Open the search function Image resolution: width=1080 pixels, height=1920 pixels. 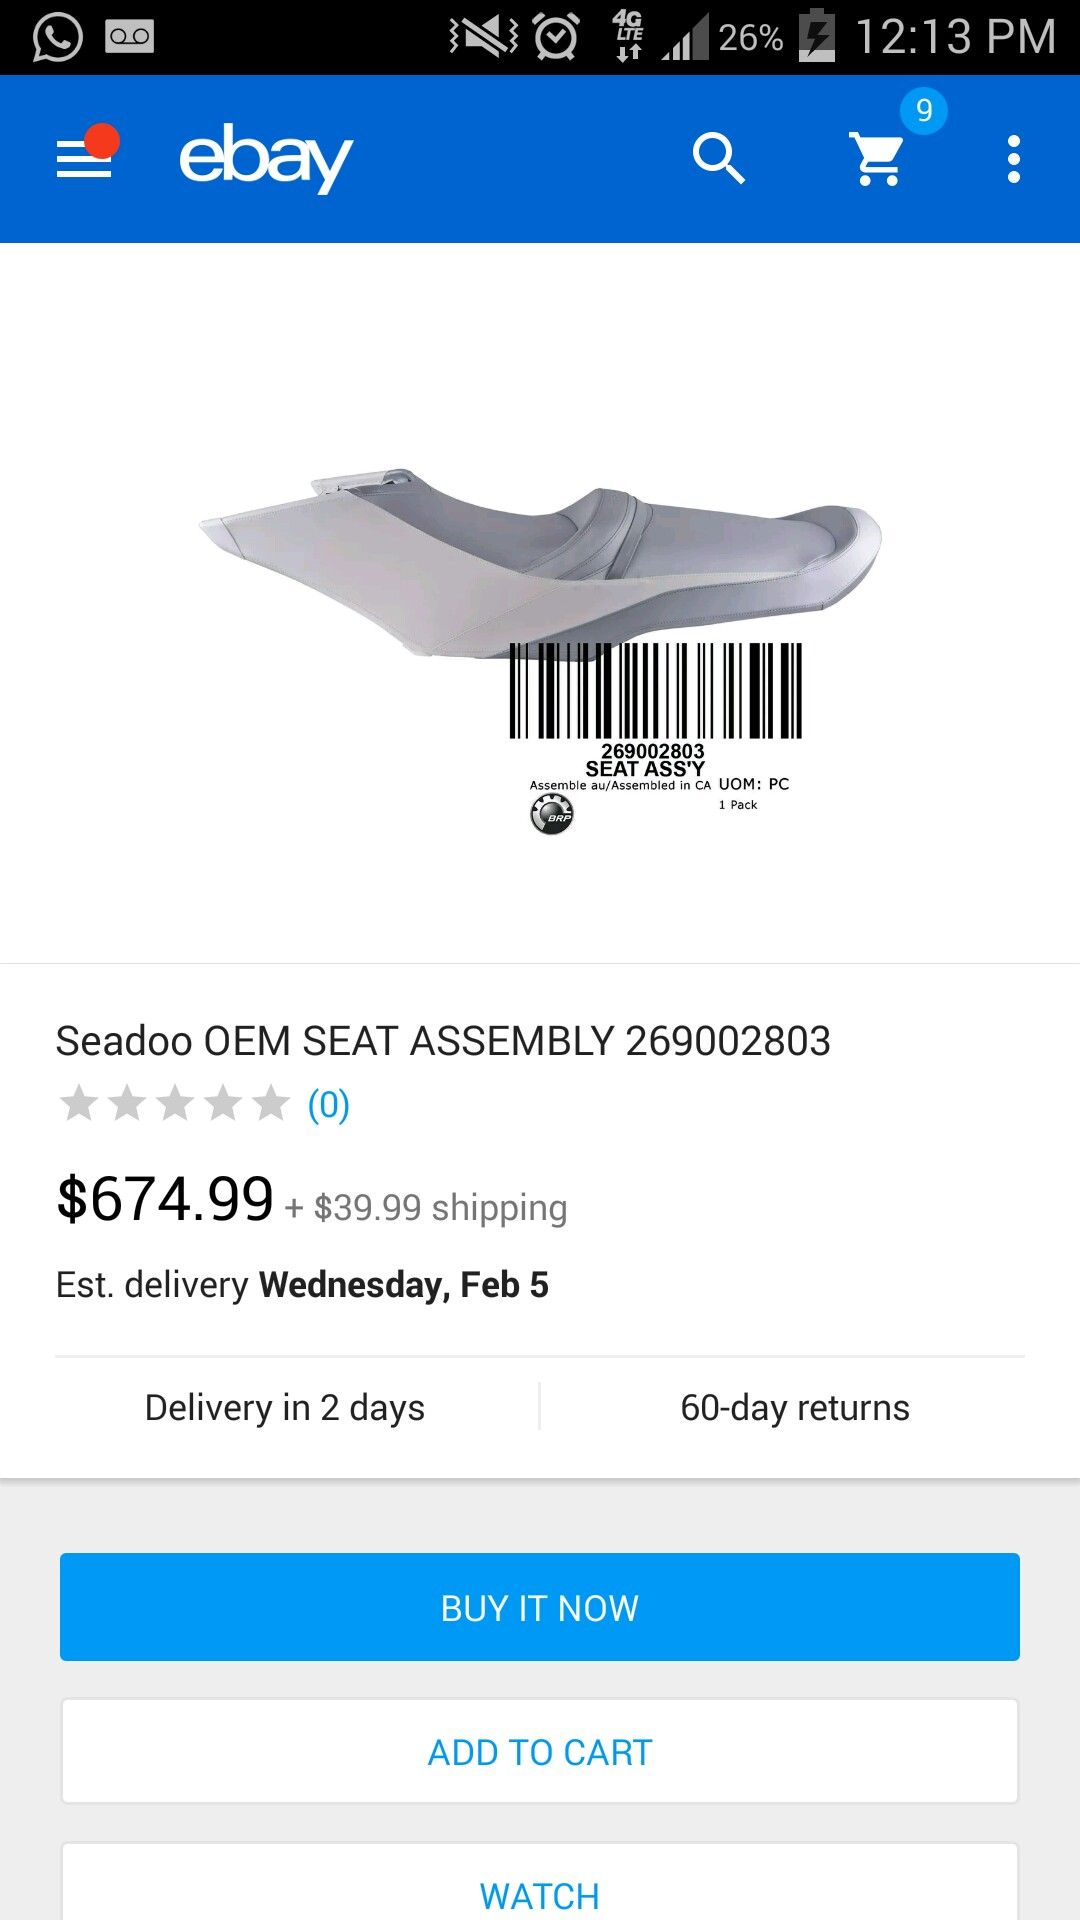719,157
